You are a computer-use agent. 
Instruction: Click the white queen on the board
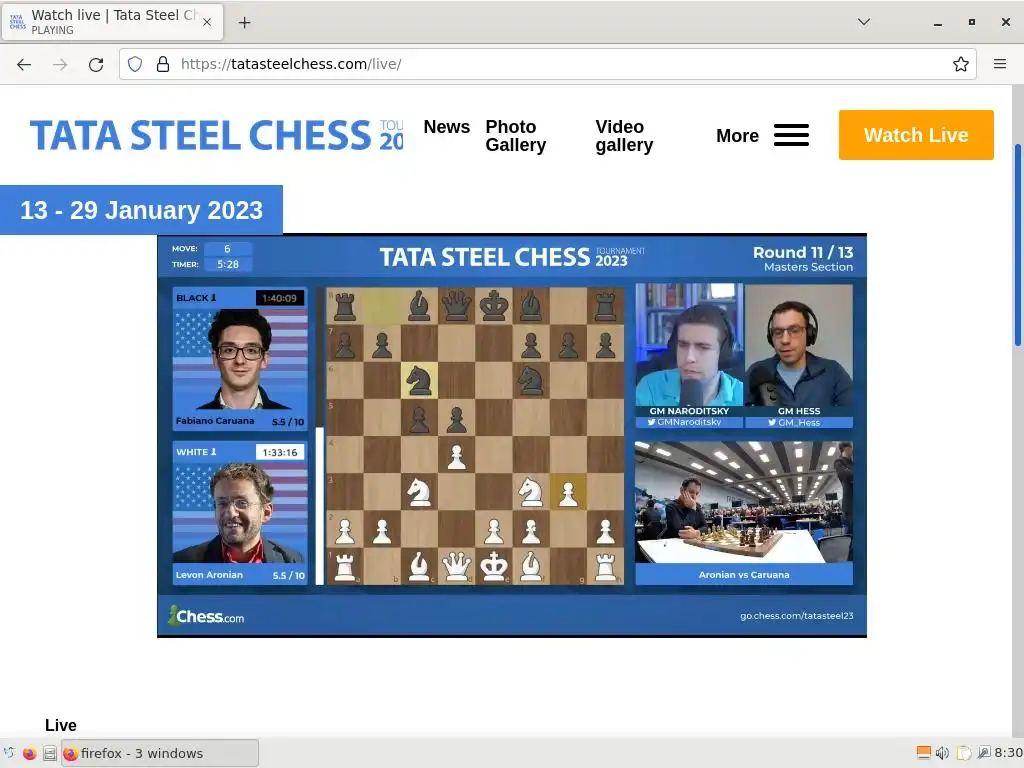(x=456, y=566)
